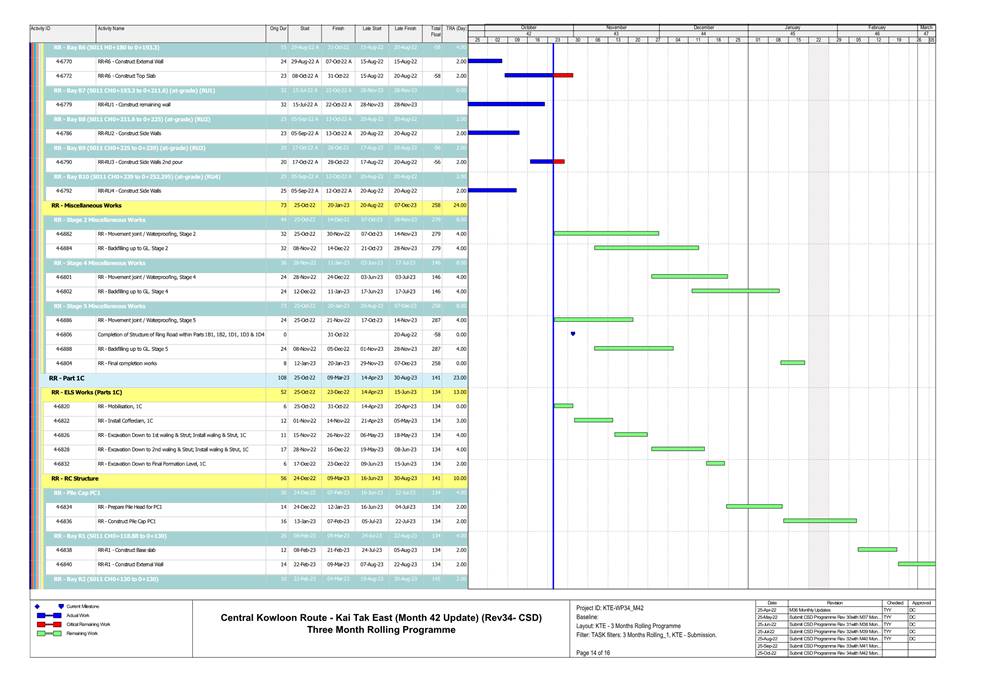Collapse the RR - Part 1C group band
Screen dimensions: 992x700
(x=68, y=378)
